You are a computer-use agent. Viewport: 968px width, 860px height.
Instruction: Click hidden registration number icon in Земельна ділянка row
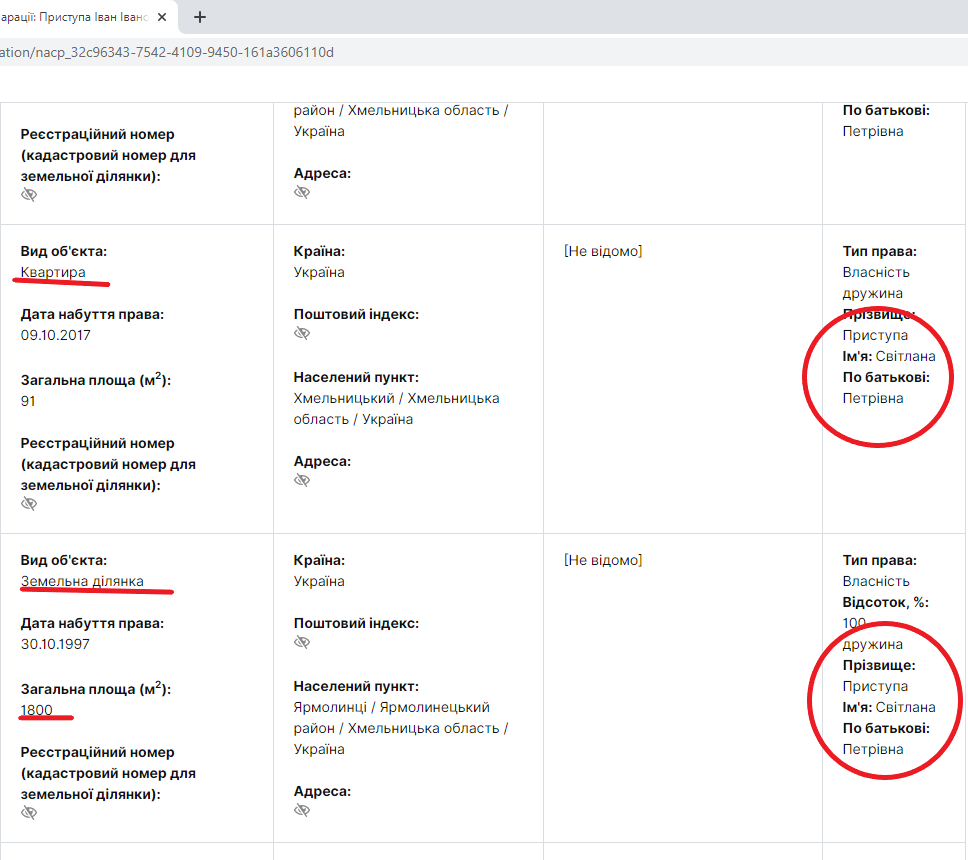click(29, 813)
